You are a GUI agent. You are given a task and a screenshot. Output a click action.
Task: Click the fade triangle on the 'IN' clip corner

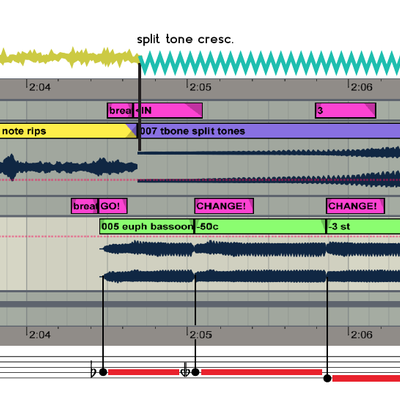point(196,108)
